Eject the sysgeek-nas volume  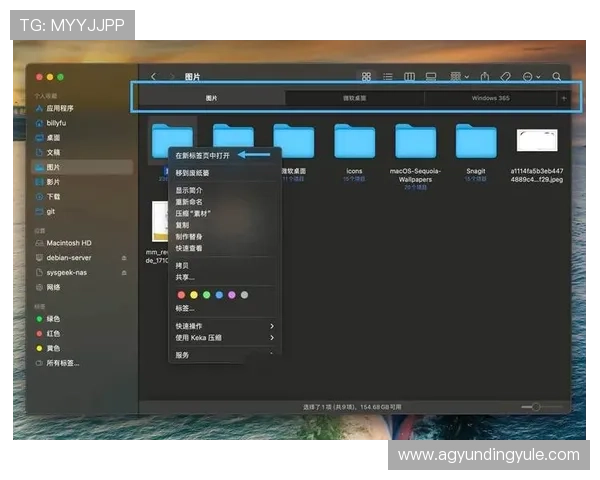click(x=123, y=272)
